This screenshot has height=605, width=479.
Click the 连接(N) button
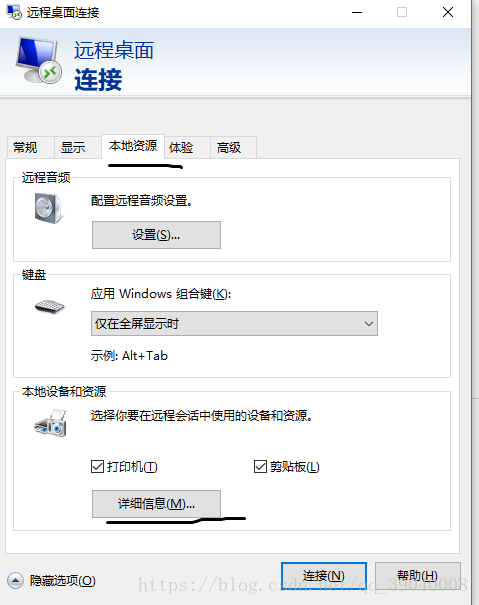pyautogui.click(x=324, y=576)
